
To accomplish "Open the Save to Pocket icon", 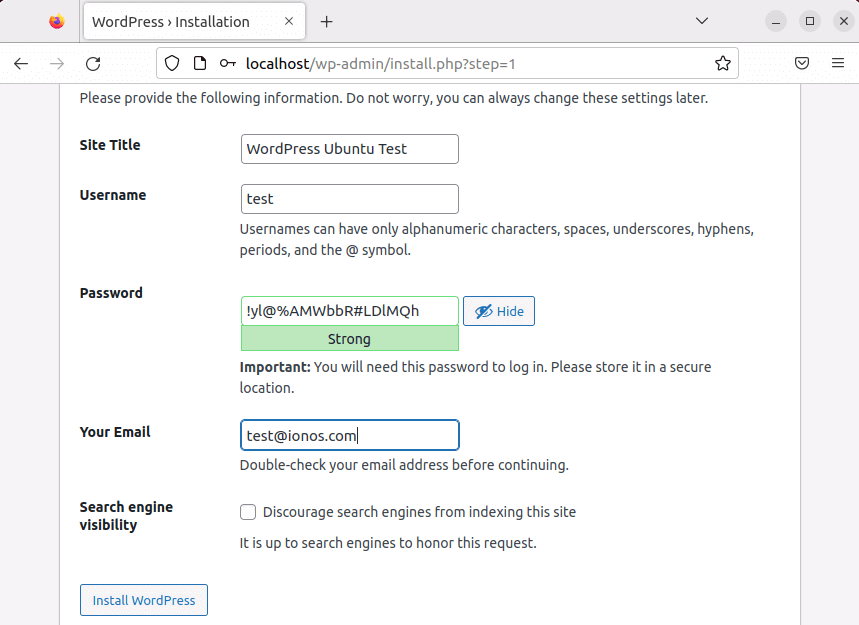I will point(802,63).
